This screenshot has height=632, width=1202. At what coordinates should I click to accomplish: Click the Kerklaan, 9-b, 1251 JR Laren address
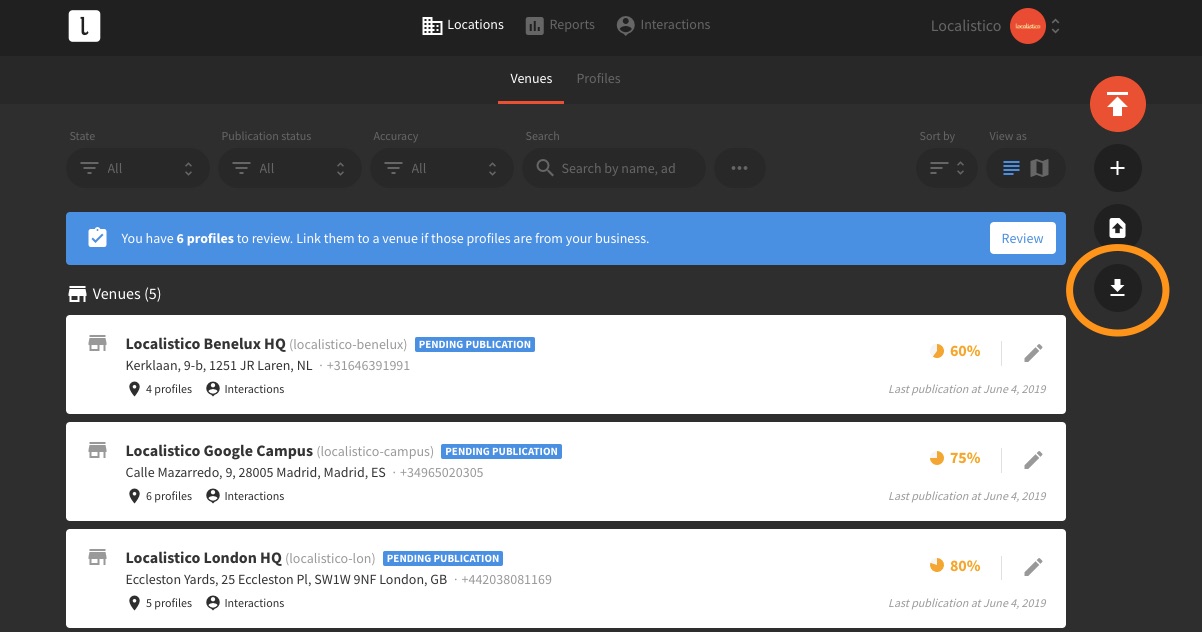(219, 366)
